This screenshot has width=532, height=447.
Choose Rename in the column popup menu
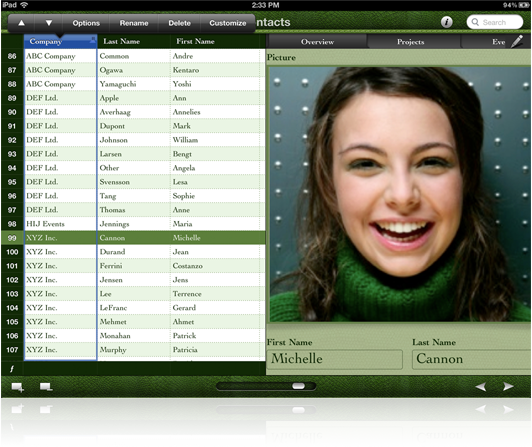click(134, 23)
